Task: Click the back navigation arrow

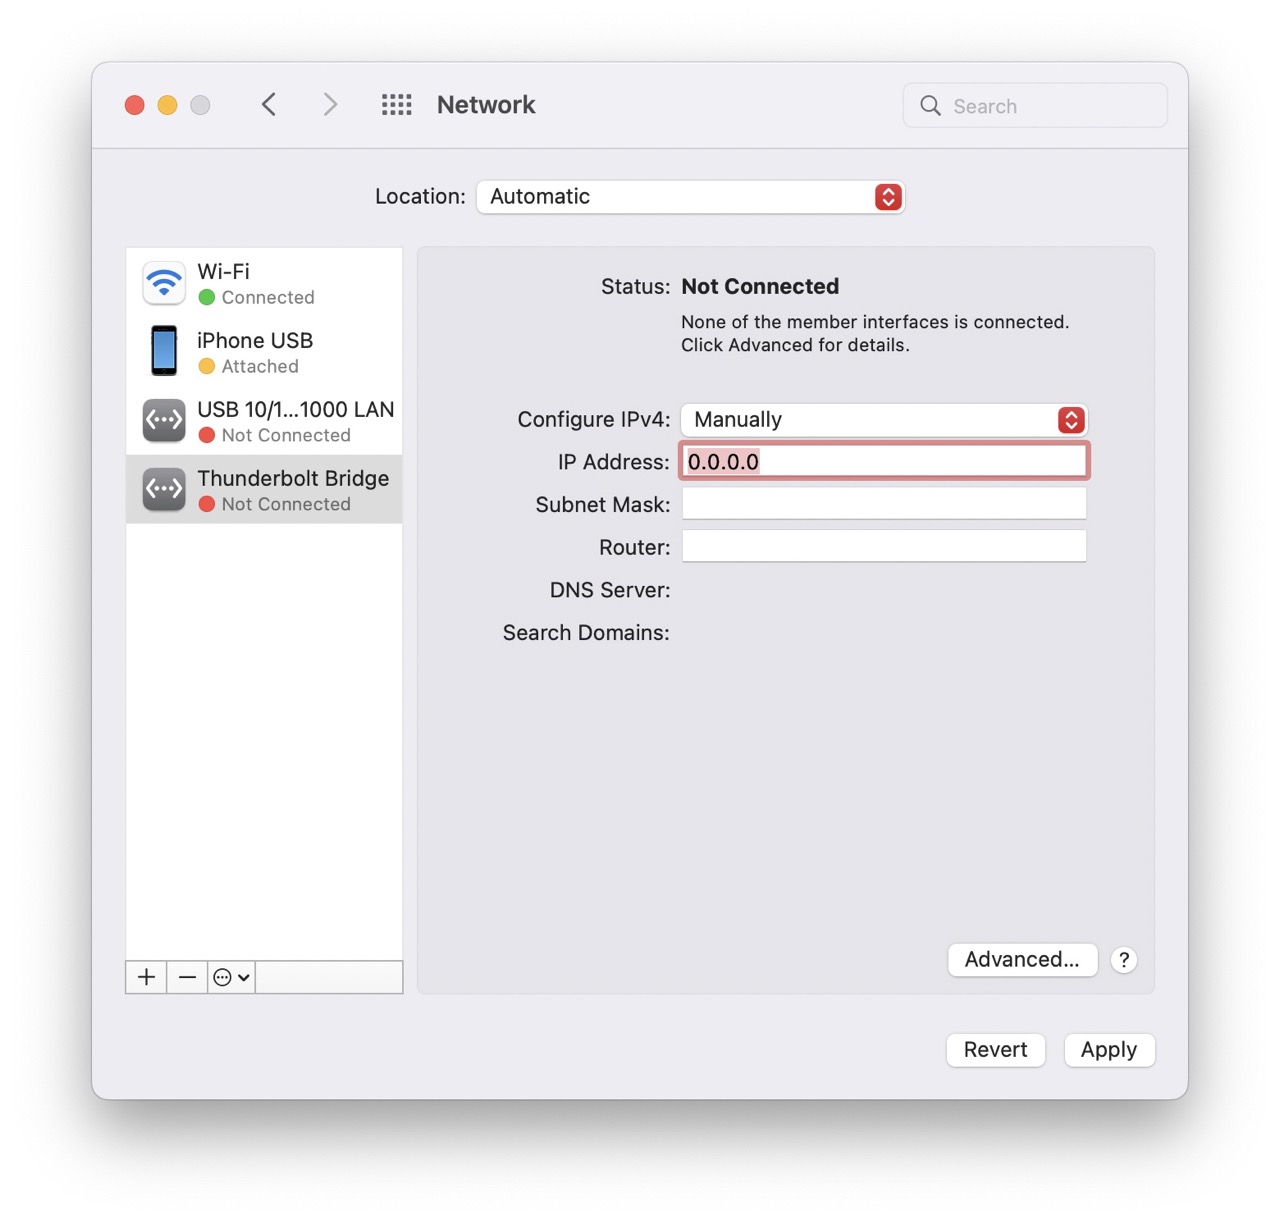Action: click(x=268, y=104)
